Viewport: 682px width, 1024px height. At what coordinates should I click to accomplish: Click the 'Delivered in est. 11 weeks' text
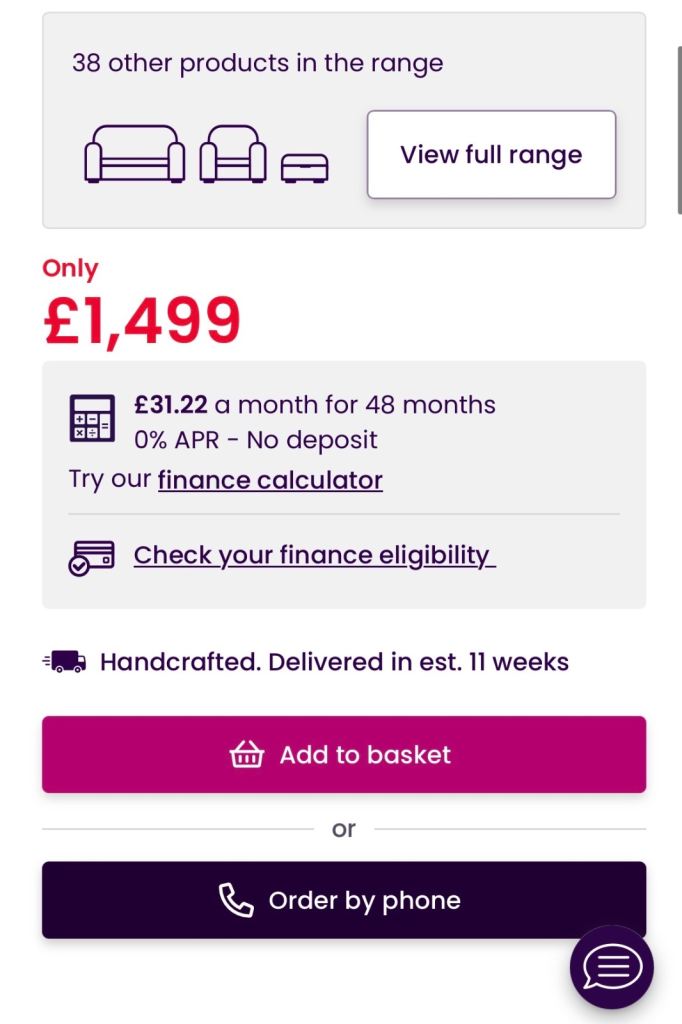[418, 662]
